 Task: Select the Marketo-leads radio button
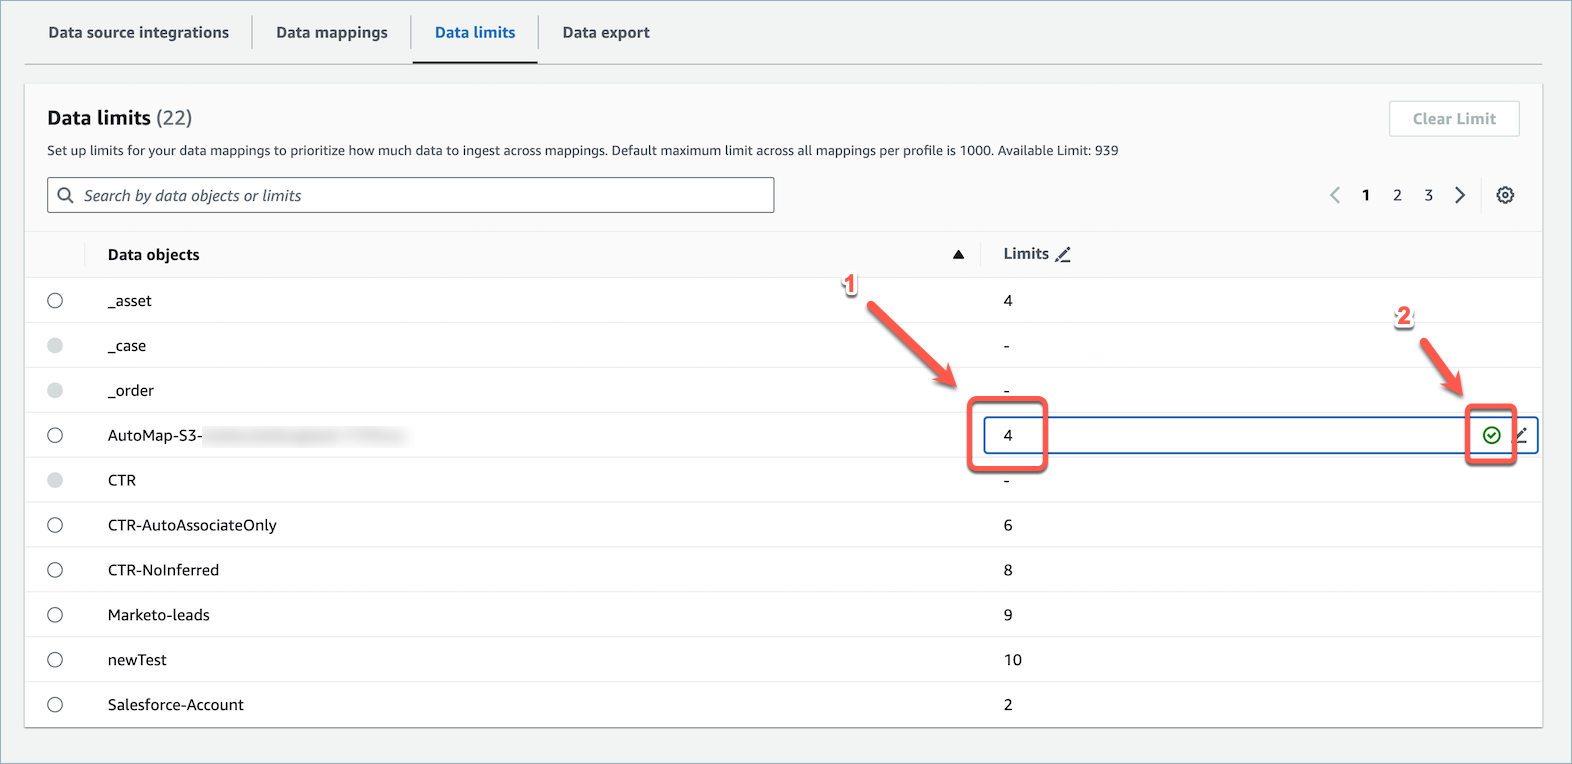[55, 615]
